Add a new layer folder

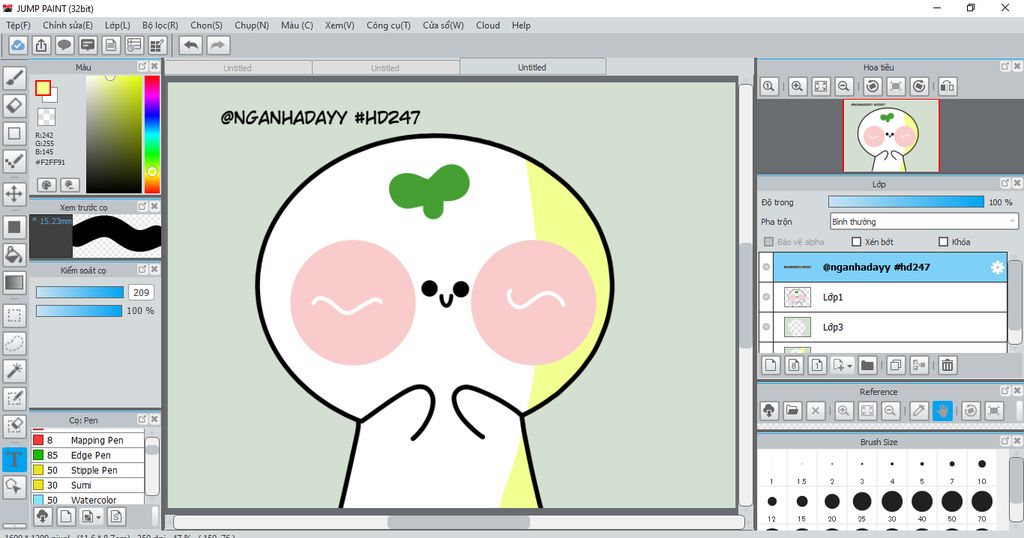[867, 366]
